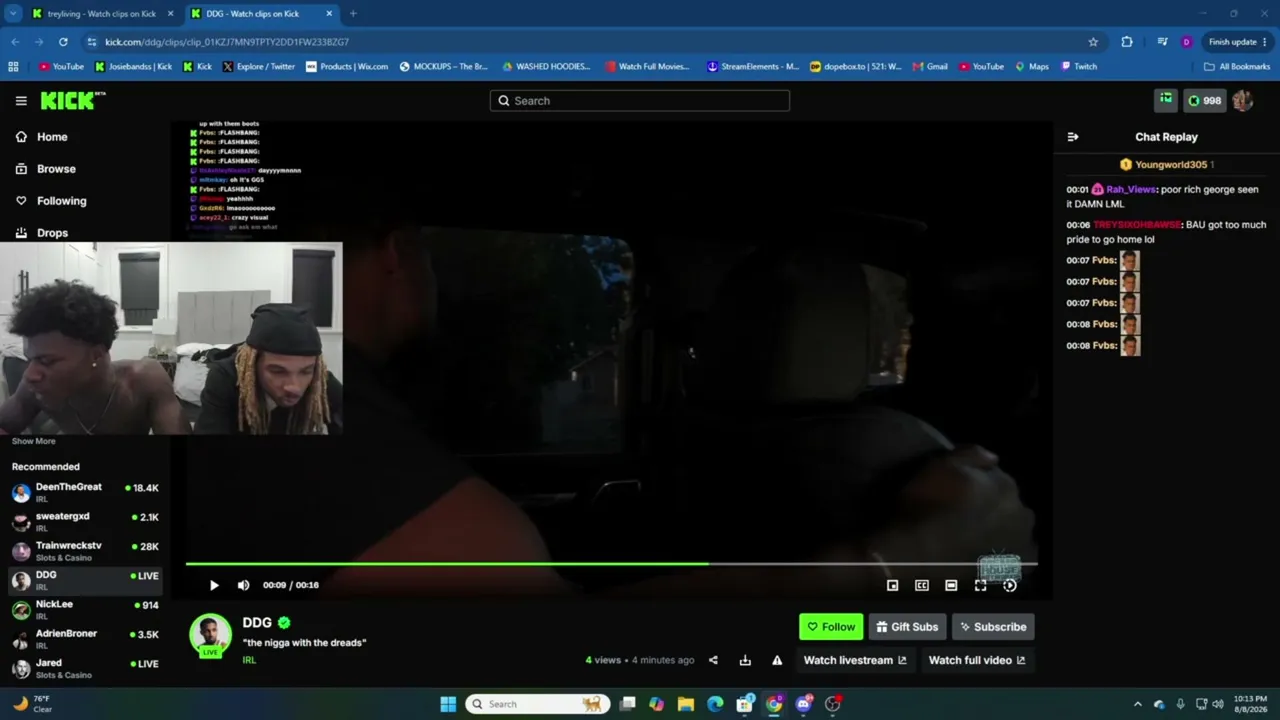Toggle picture-in-picture mode for the clip
This screenshot has height=720, width=1280.
tap(892, 585)
